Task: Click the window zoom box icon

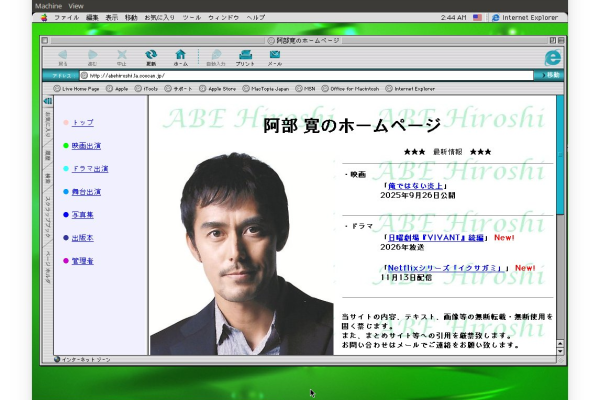Action: tap(553, 40)
